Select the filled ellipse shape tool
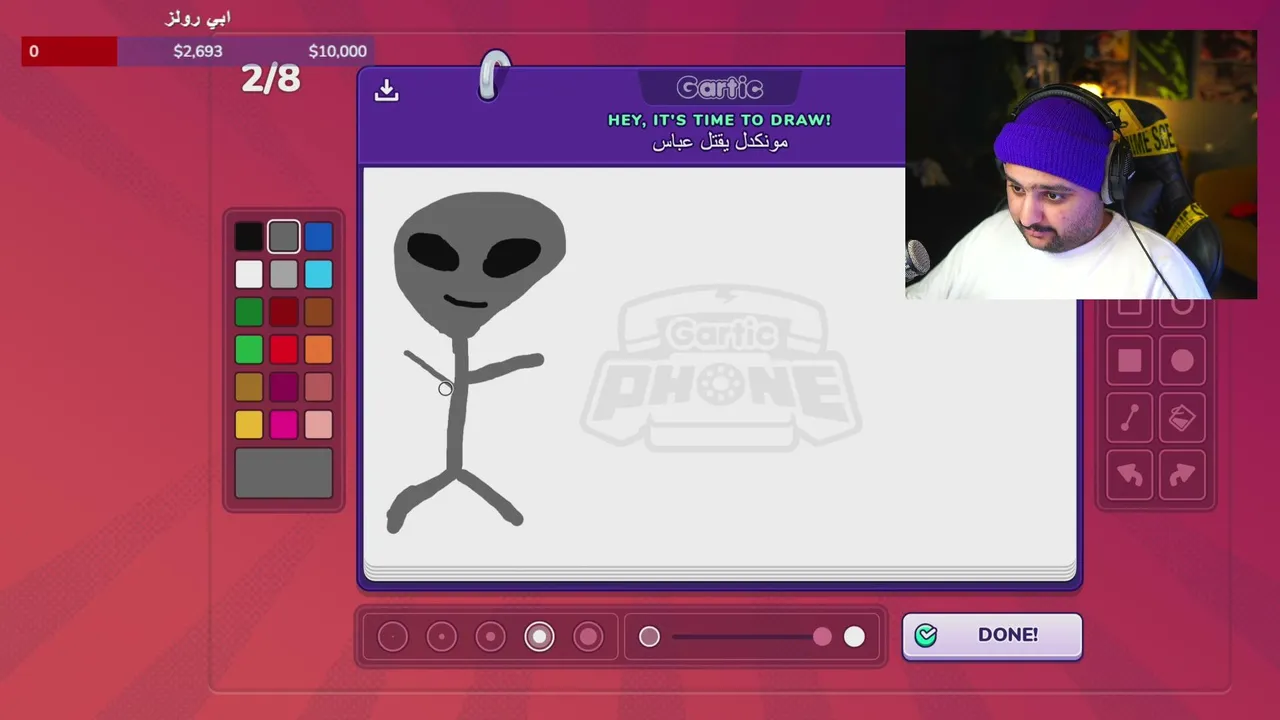Screen dimensions: 1280x720 pyautogui.click(x=1182, y=360)
